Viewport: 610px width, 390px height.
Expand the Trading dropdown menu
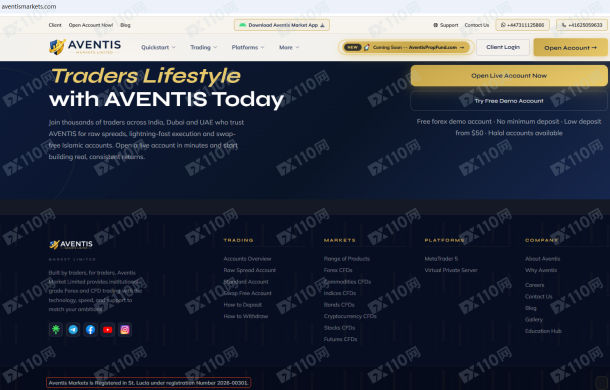click(x=203, y=47)
